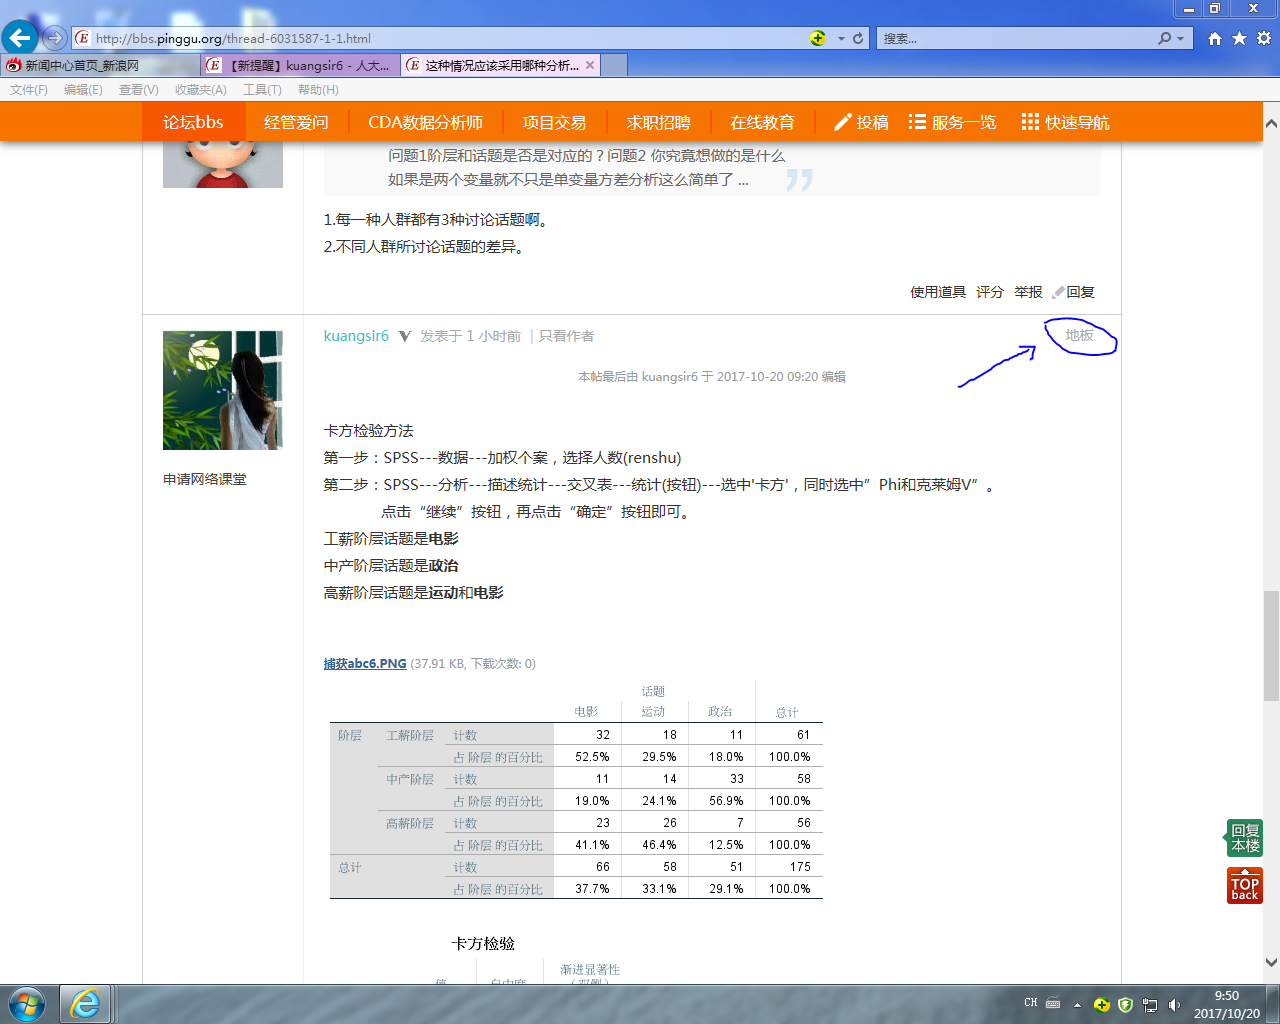Screen dimensions: 1280x1024
Task: Go to 经管爱问 section
Action: [296, 122]
